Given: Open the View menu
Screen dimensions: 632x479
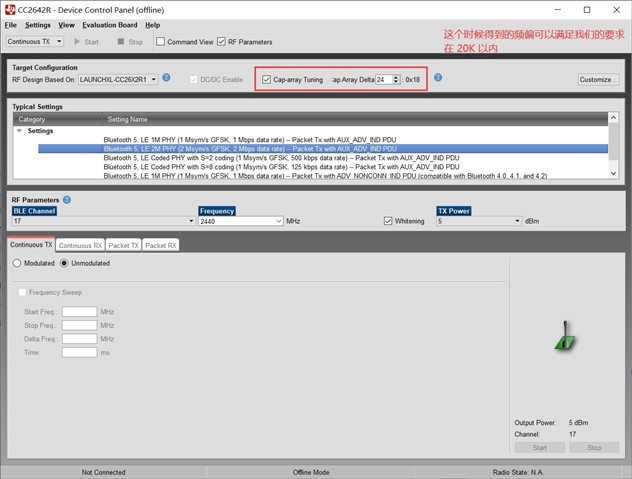Looking at the screenshot, I should click(67, 25).
